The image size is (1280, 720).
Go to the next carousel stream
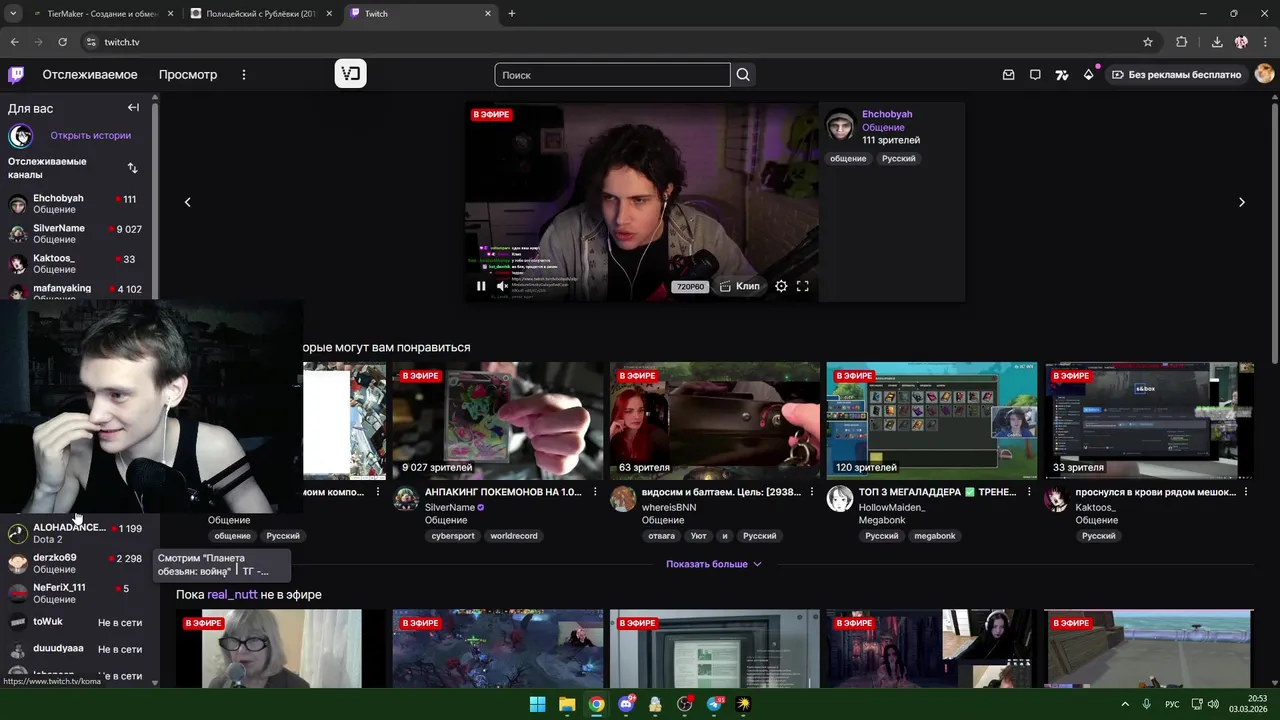(x=1242, y=202)
